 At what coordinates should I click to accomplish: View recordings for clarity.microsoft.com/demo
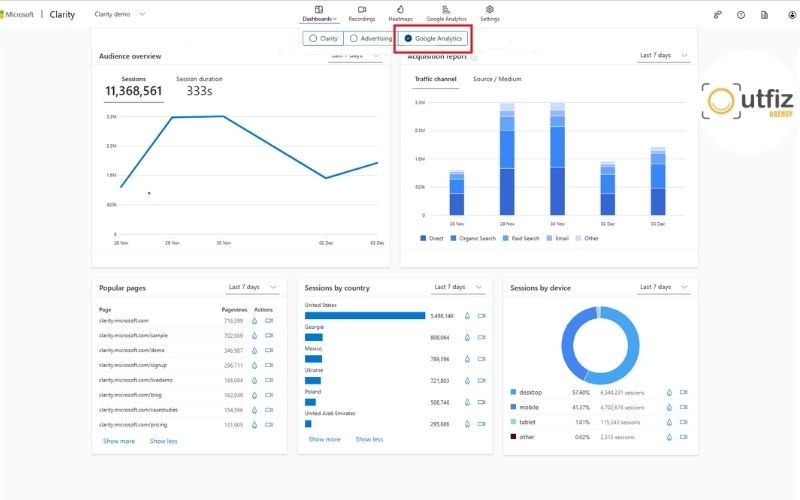pos(269,351)
